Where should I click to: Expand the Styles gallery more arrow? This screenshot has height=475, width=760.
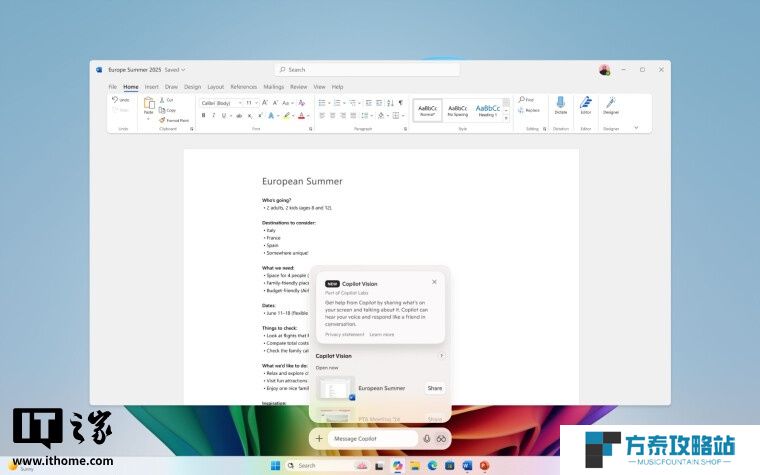pyautogui.click(x=506, y=118)
